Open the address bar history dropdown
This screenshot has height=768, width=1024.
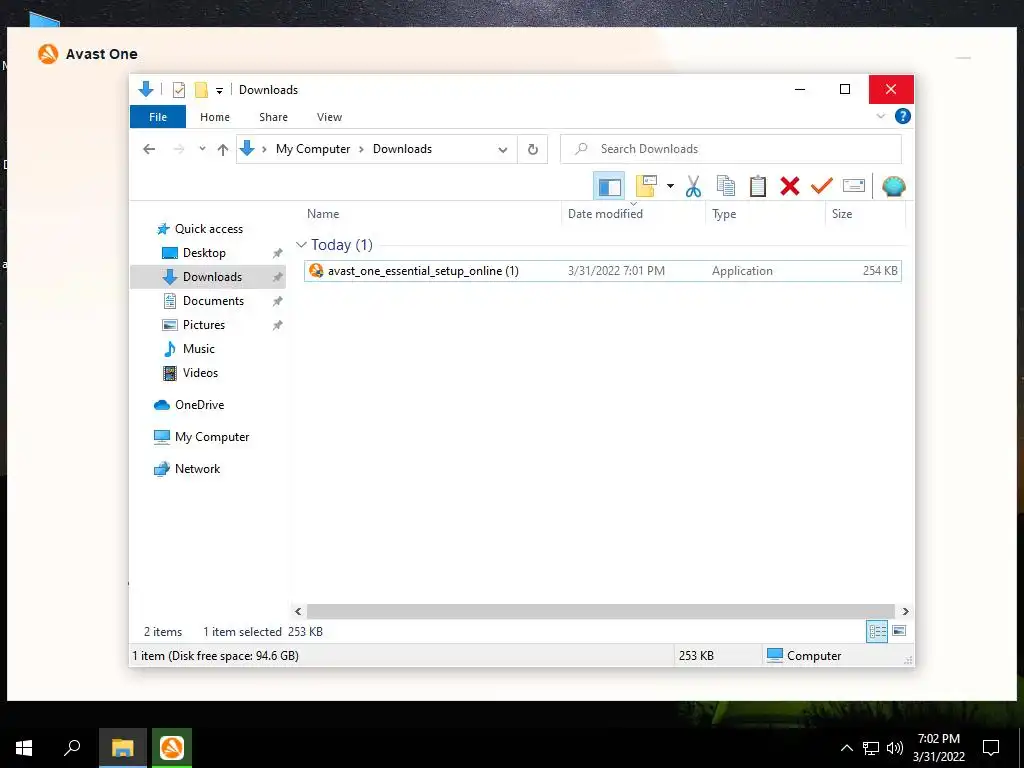pyautogui.click(x=502, y=150)
